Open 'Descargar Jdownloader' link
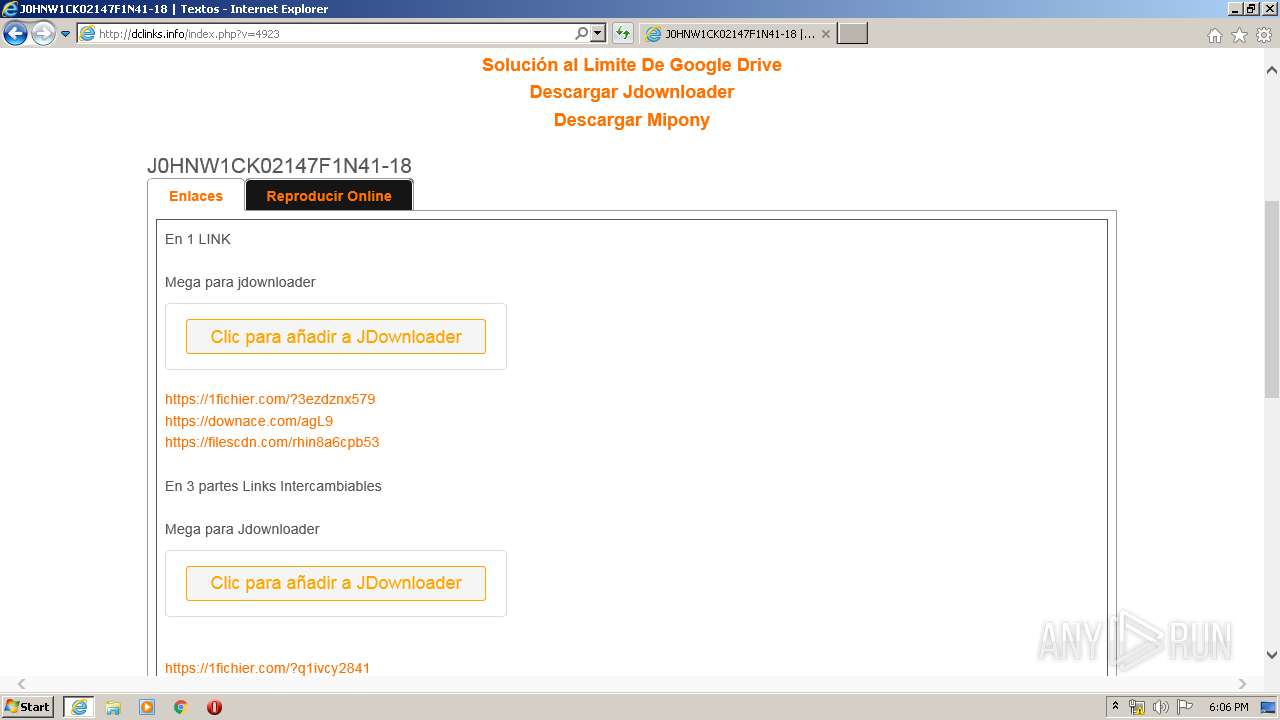This screenshot has width=1280, height=720. (632, 92)
